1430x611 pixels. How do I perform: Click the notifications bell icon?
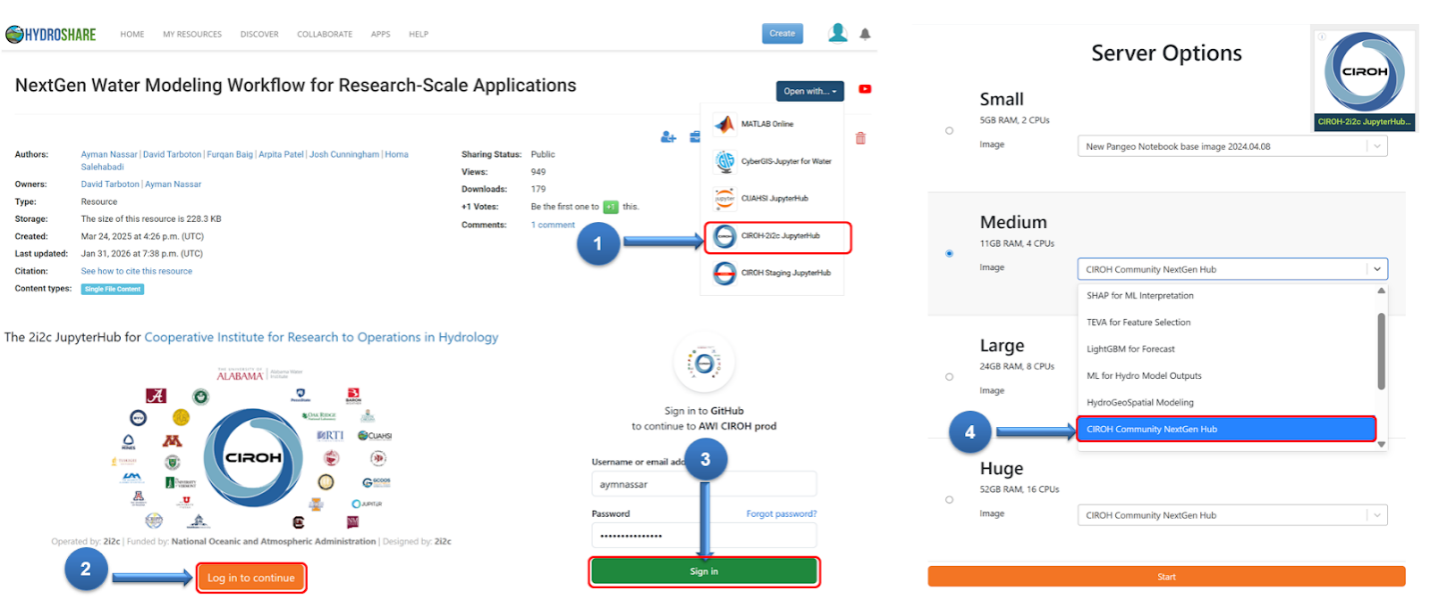865,34
